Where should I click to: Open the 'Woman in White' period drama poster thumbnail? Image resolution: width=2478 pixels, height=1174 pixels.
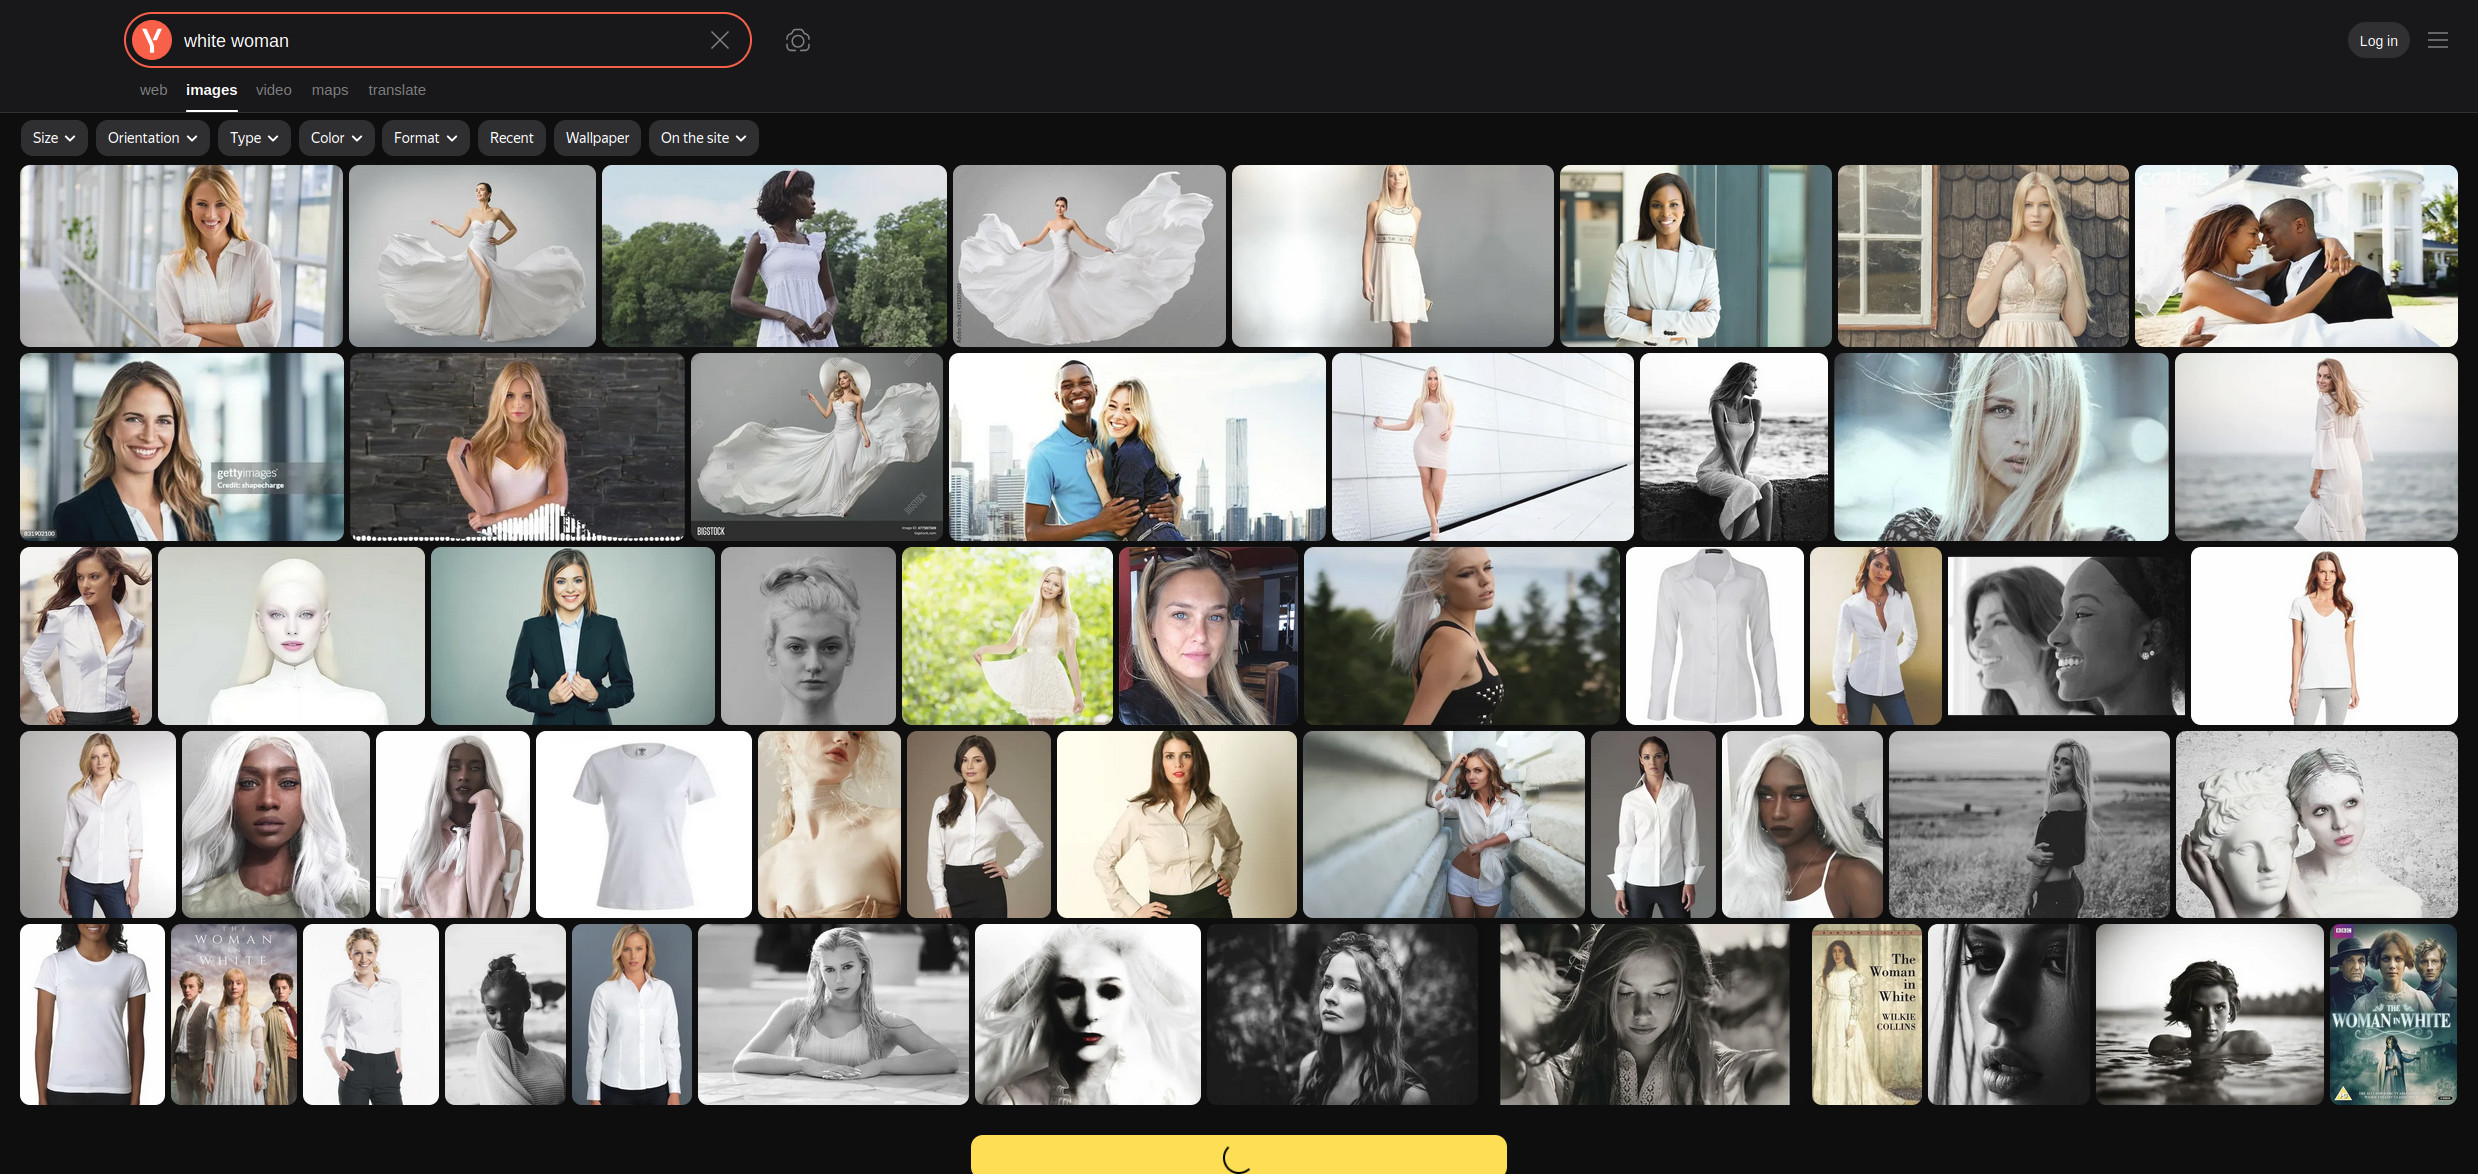pyautogui.click(x=234, y=1014)
